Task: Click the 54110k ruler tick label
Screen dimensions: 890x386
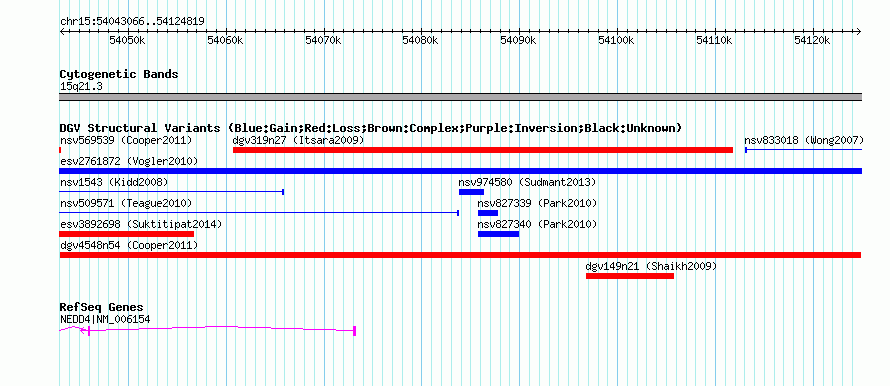Action: (x=715, y=40)
